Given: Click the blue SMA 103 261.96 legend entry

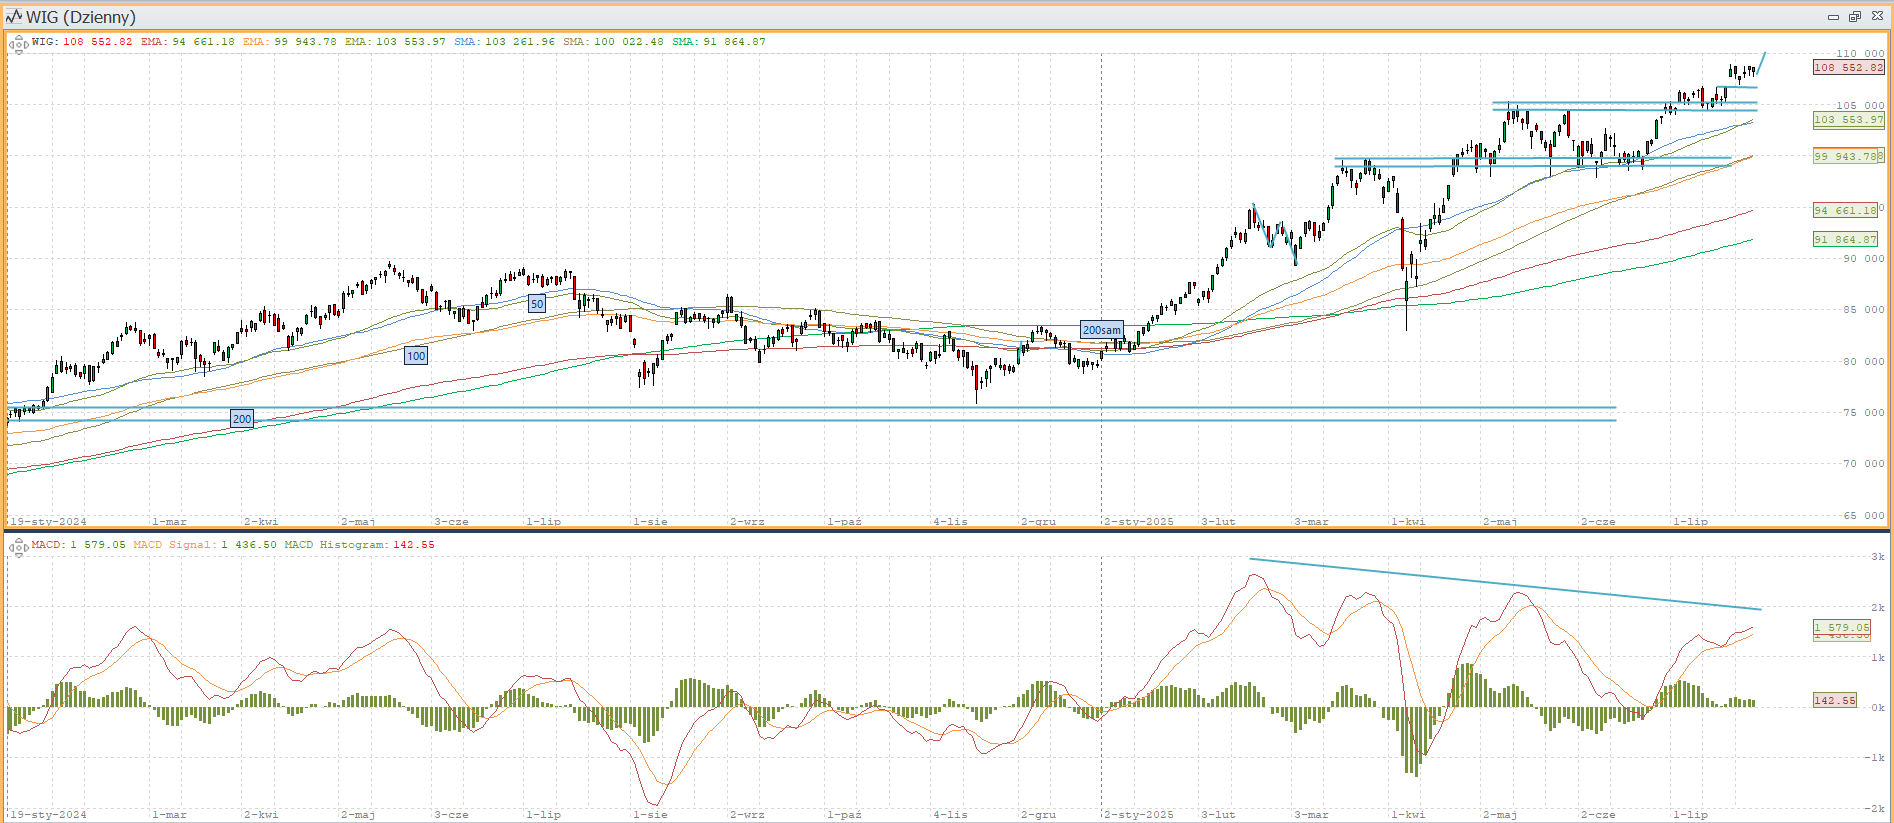Looking at the screenshot, I should [x=505, y=42].
